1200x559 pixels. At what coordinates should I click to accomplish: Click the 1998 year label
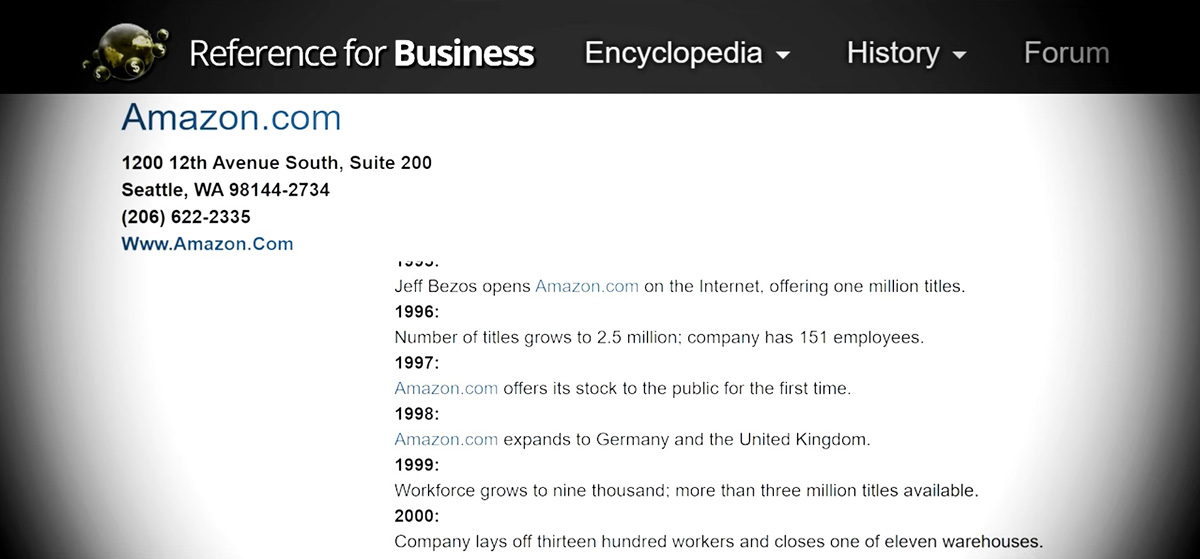pyautogui.click(x=417, y=414)
